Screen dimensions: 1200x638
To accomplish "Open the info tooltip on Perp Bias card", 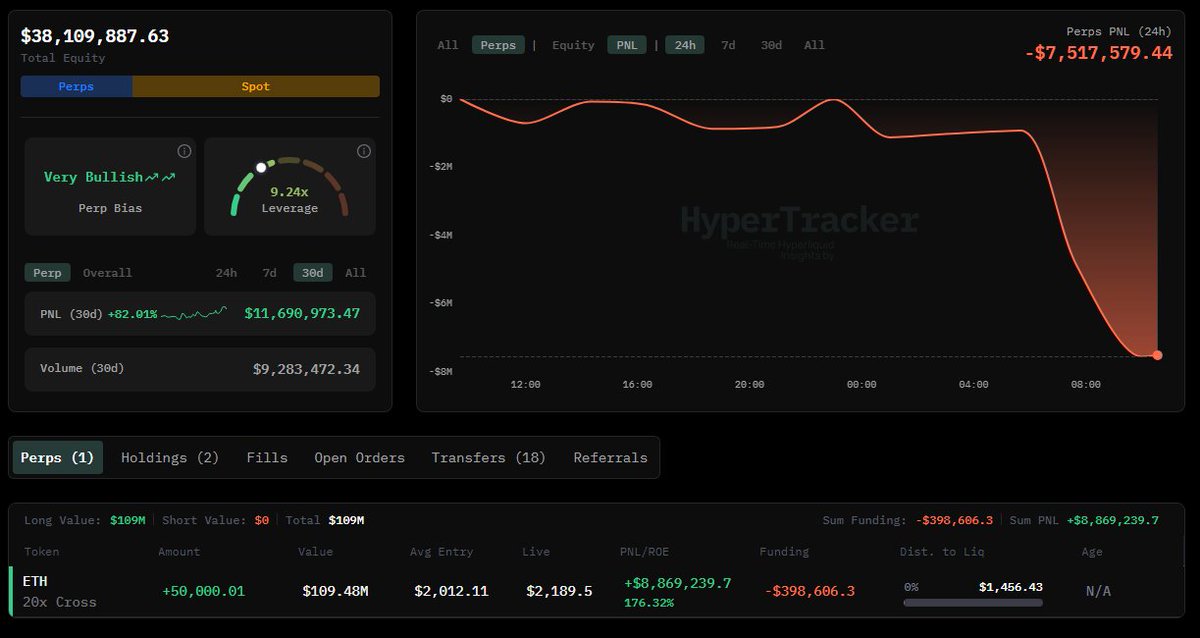I will (x=183, y=151).
